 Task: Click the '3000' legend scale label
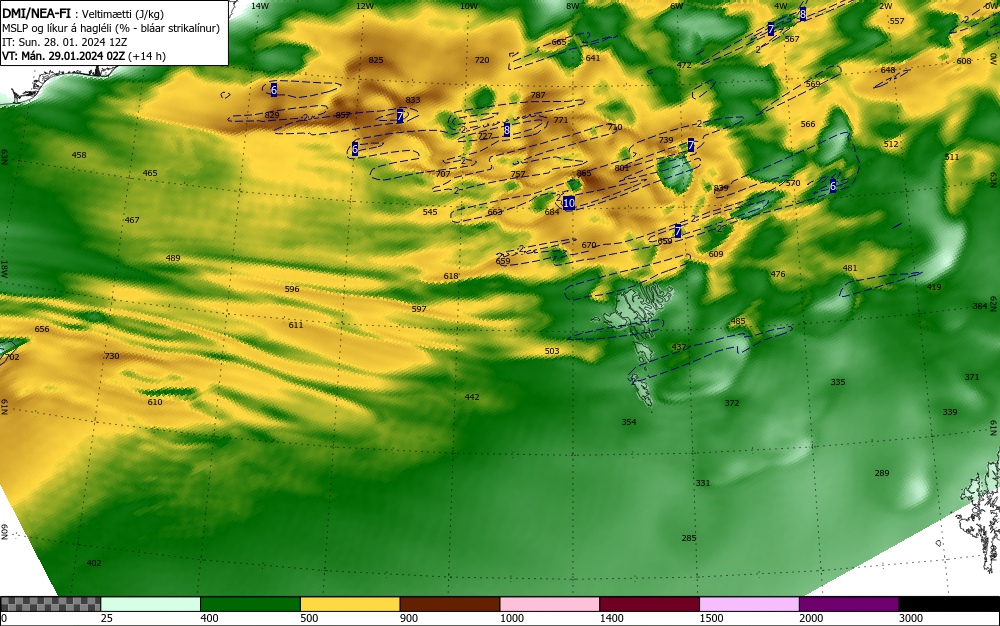(x=911, y=618)
